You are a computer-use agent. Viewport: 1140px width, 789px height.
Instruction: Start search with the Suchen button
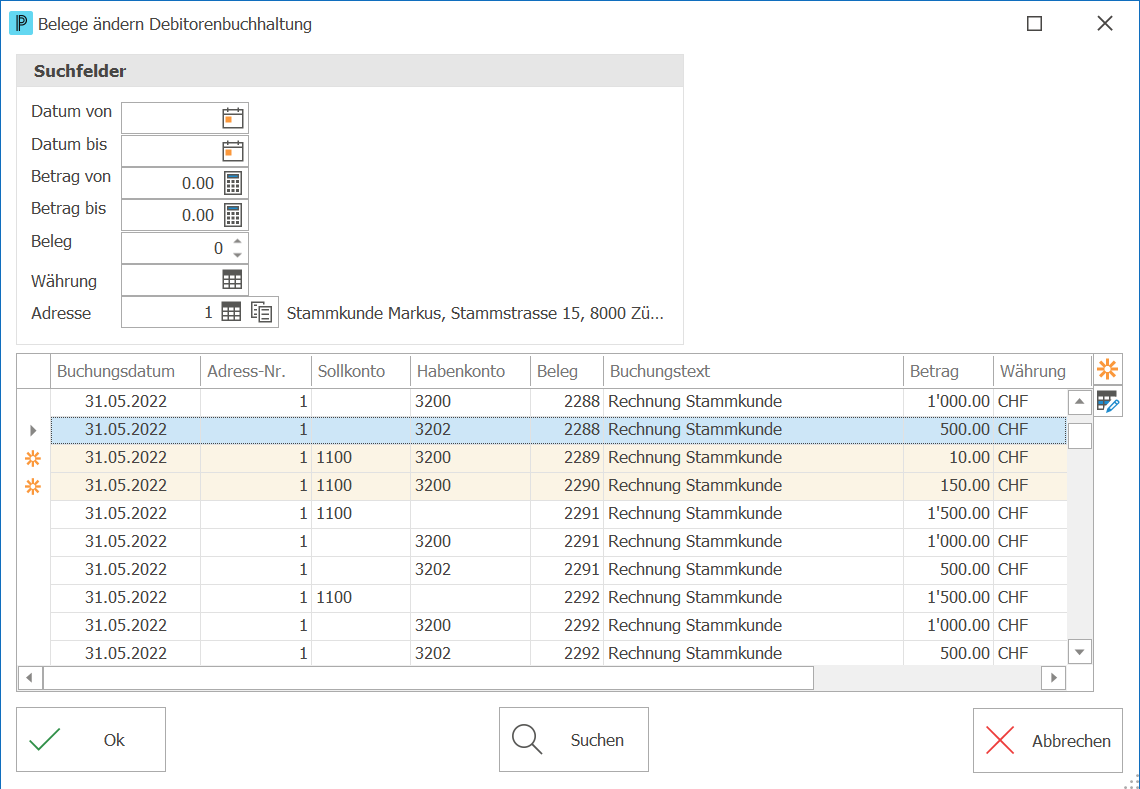click(x=574, y=740)
